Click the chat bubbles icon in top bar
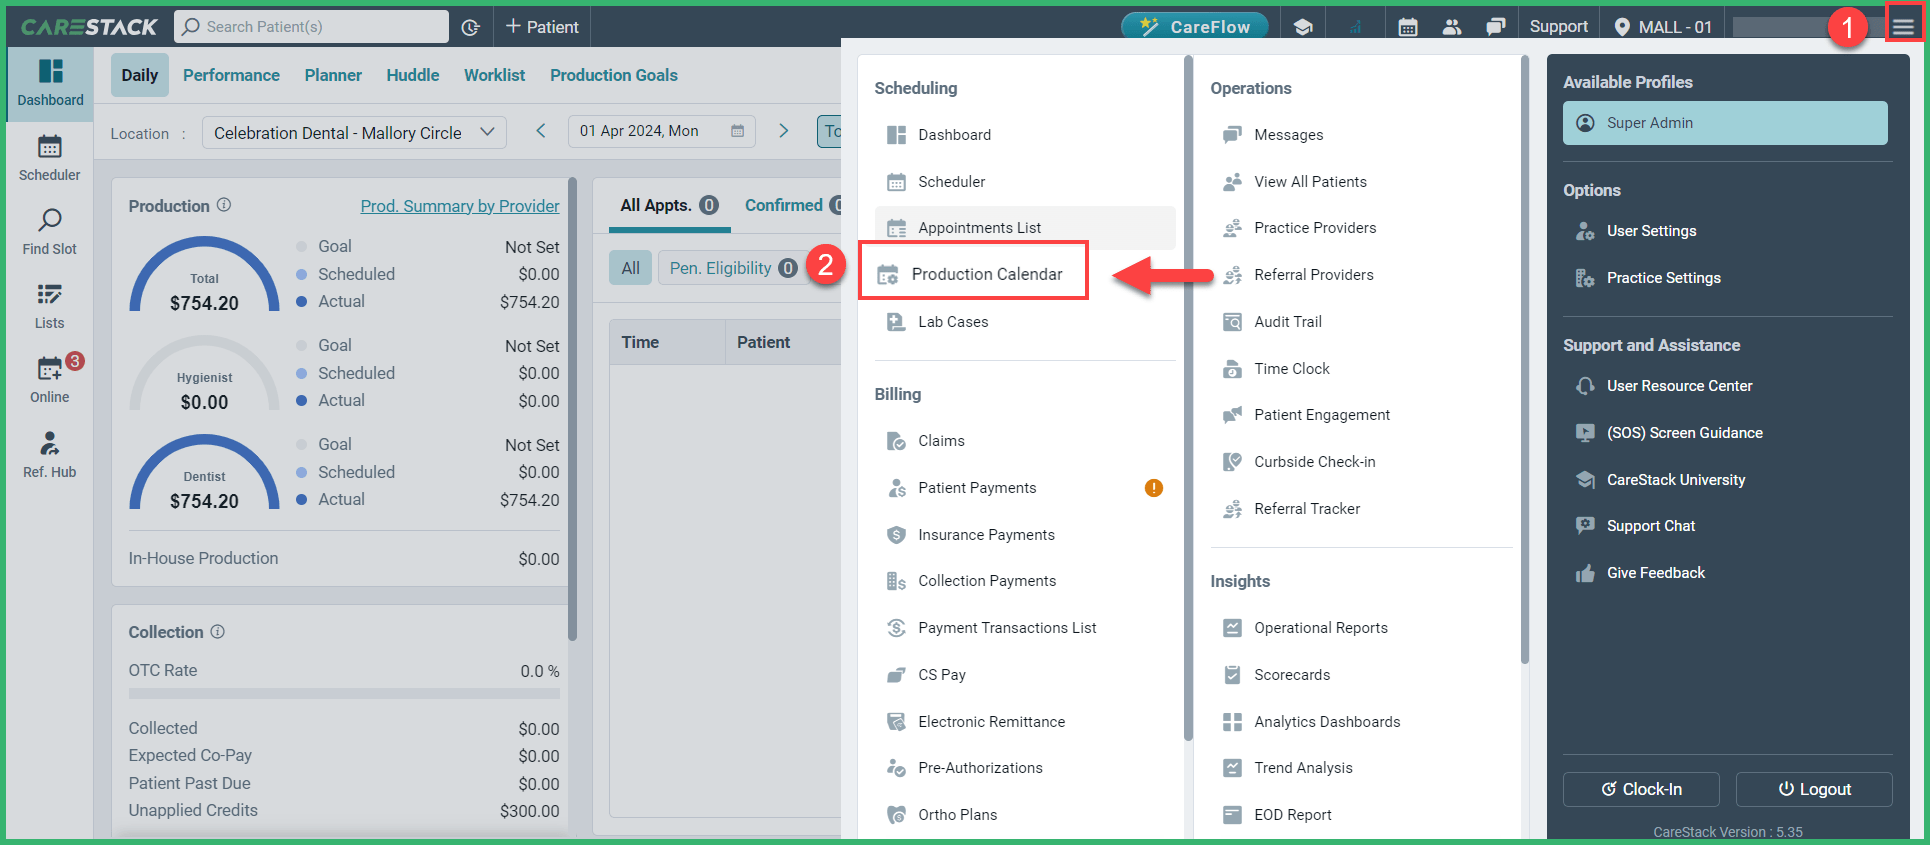1930x845 pixels. point(1496,27)
